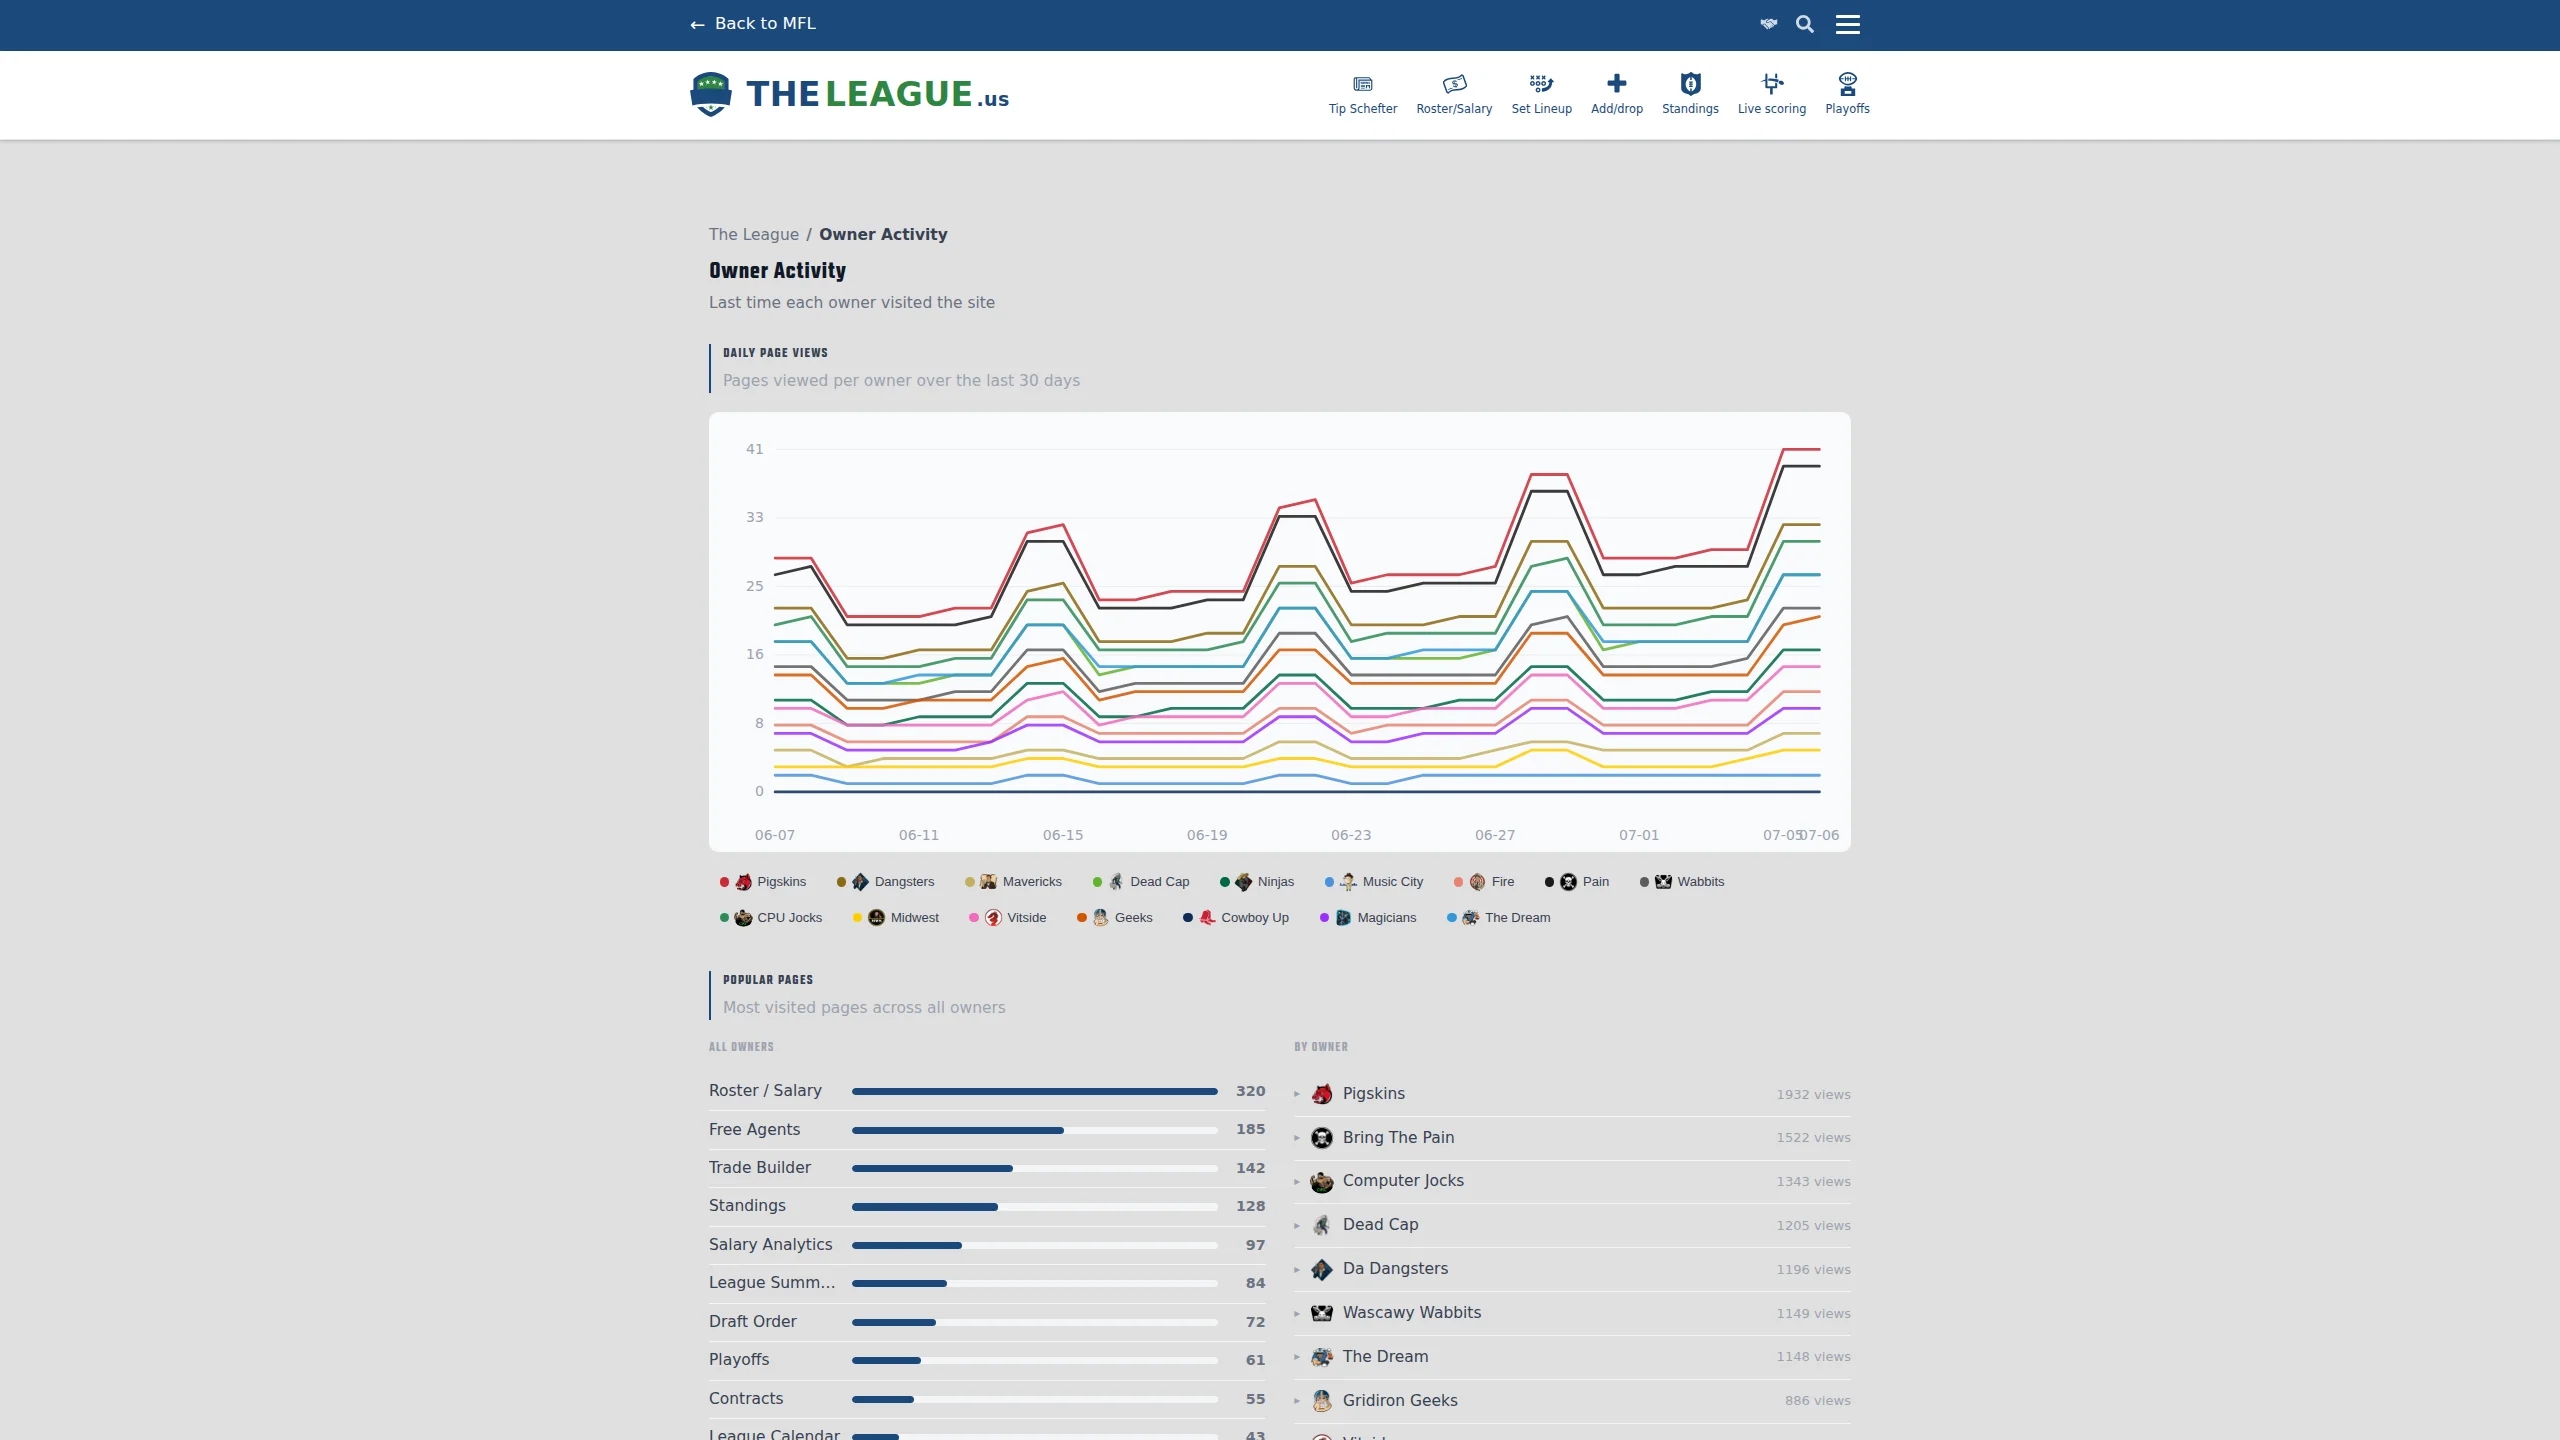Select Salary Analytics popular page row
Screen dimensions: 2560x1440
point(987,1245)
